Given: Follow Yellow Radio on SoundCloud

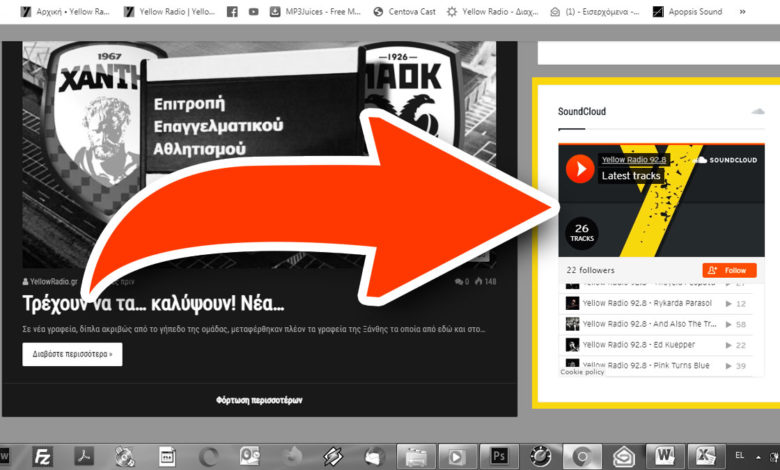Looking at the screenshot, I should pos(729,270).
